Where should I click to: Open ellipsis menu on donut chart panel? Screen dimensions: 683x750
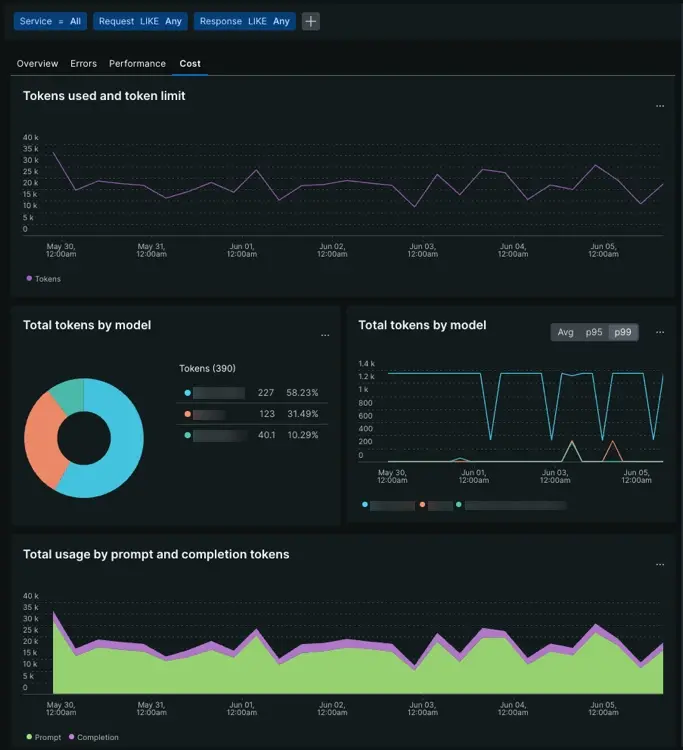coord(324,336)
